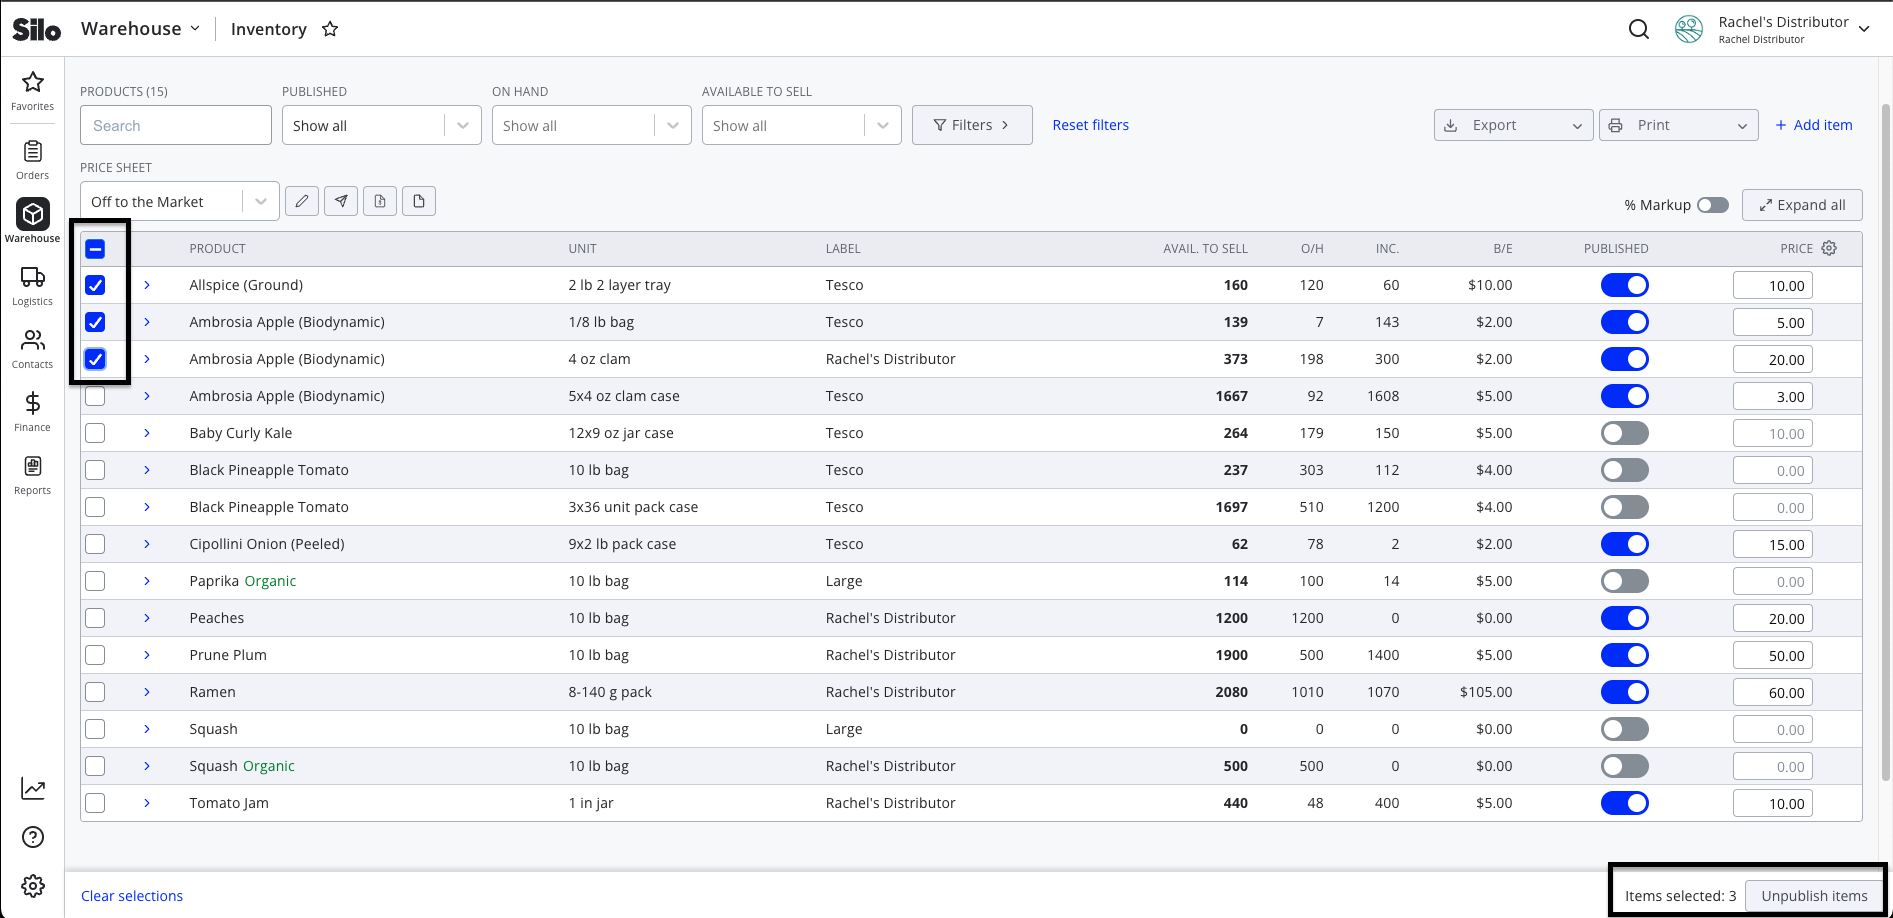This screenshot has width=1893, height=918.
Task: Click the send price sheet paper-plane icon
Action: [x=341, y=201]
